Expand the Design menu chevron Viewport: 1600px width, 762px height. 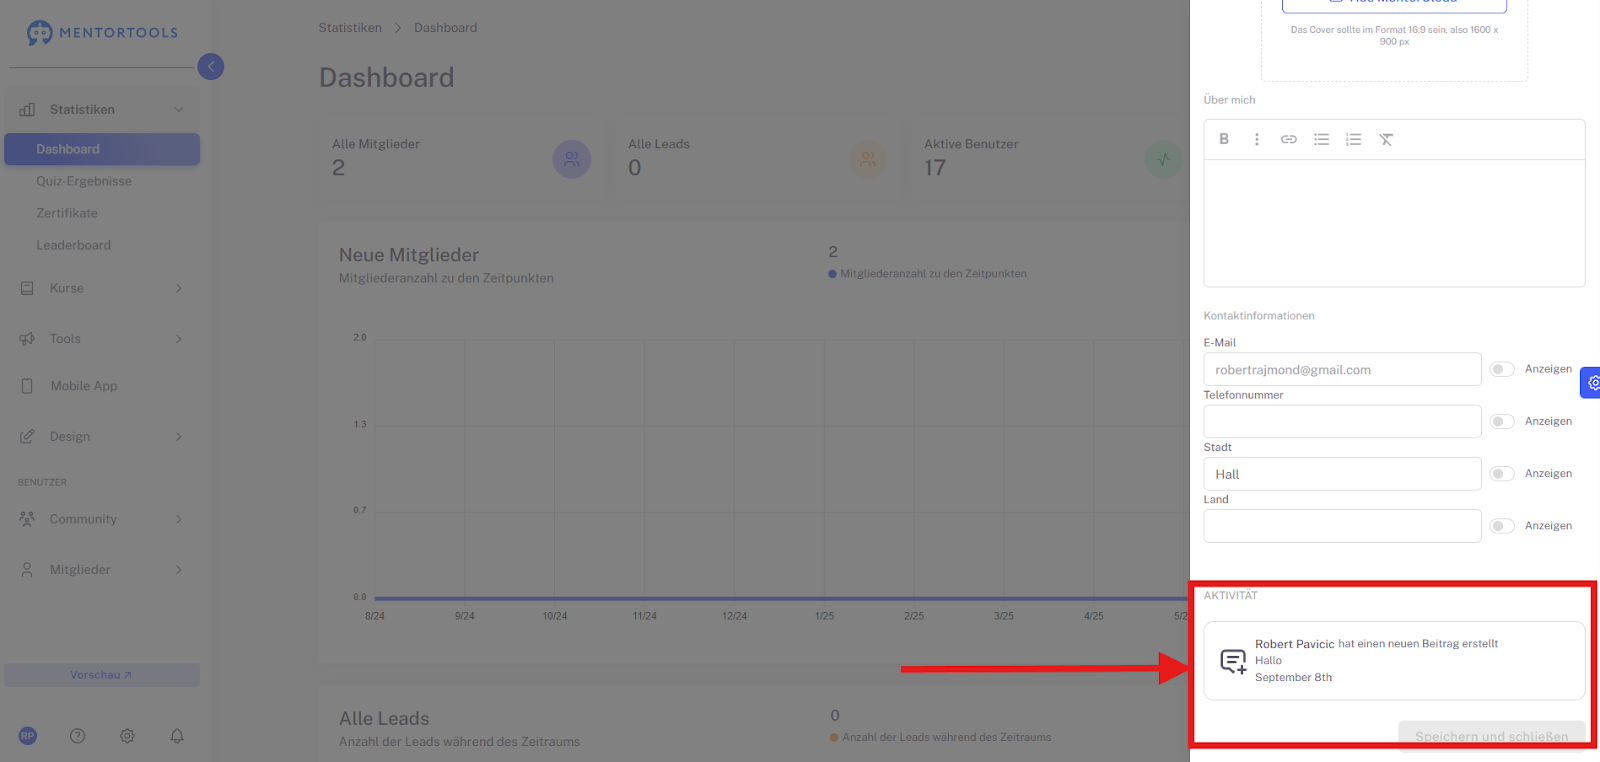(x=179, y=437)
